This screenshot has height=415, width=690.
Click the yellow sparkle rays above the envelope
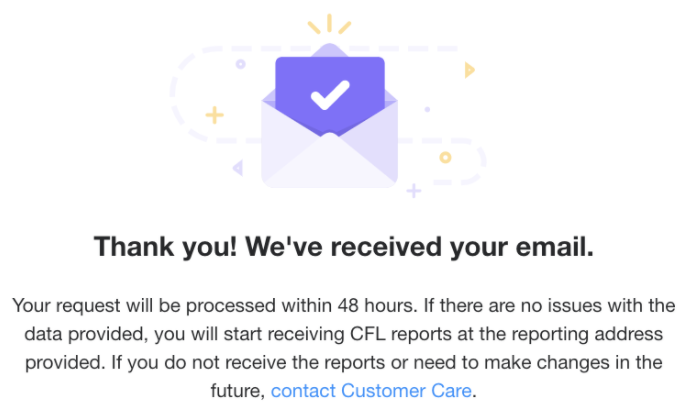329,24
